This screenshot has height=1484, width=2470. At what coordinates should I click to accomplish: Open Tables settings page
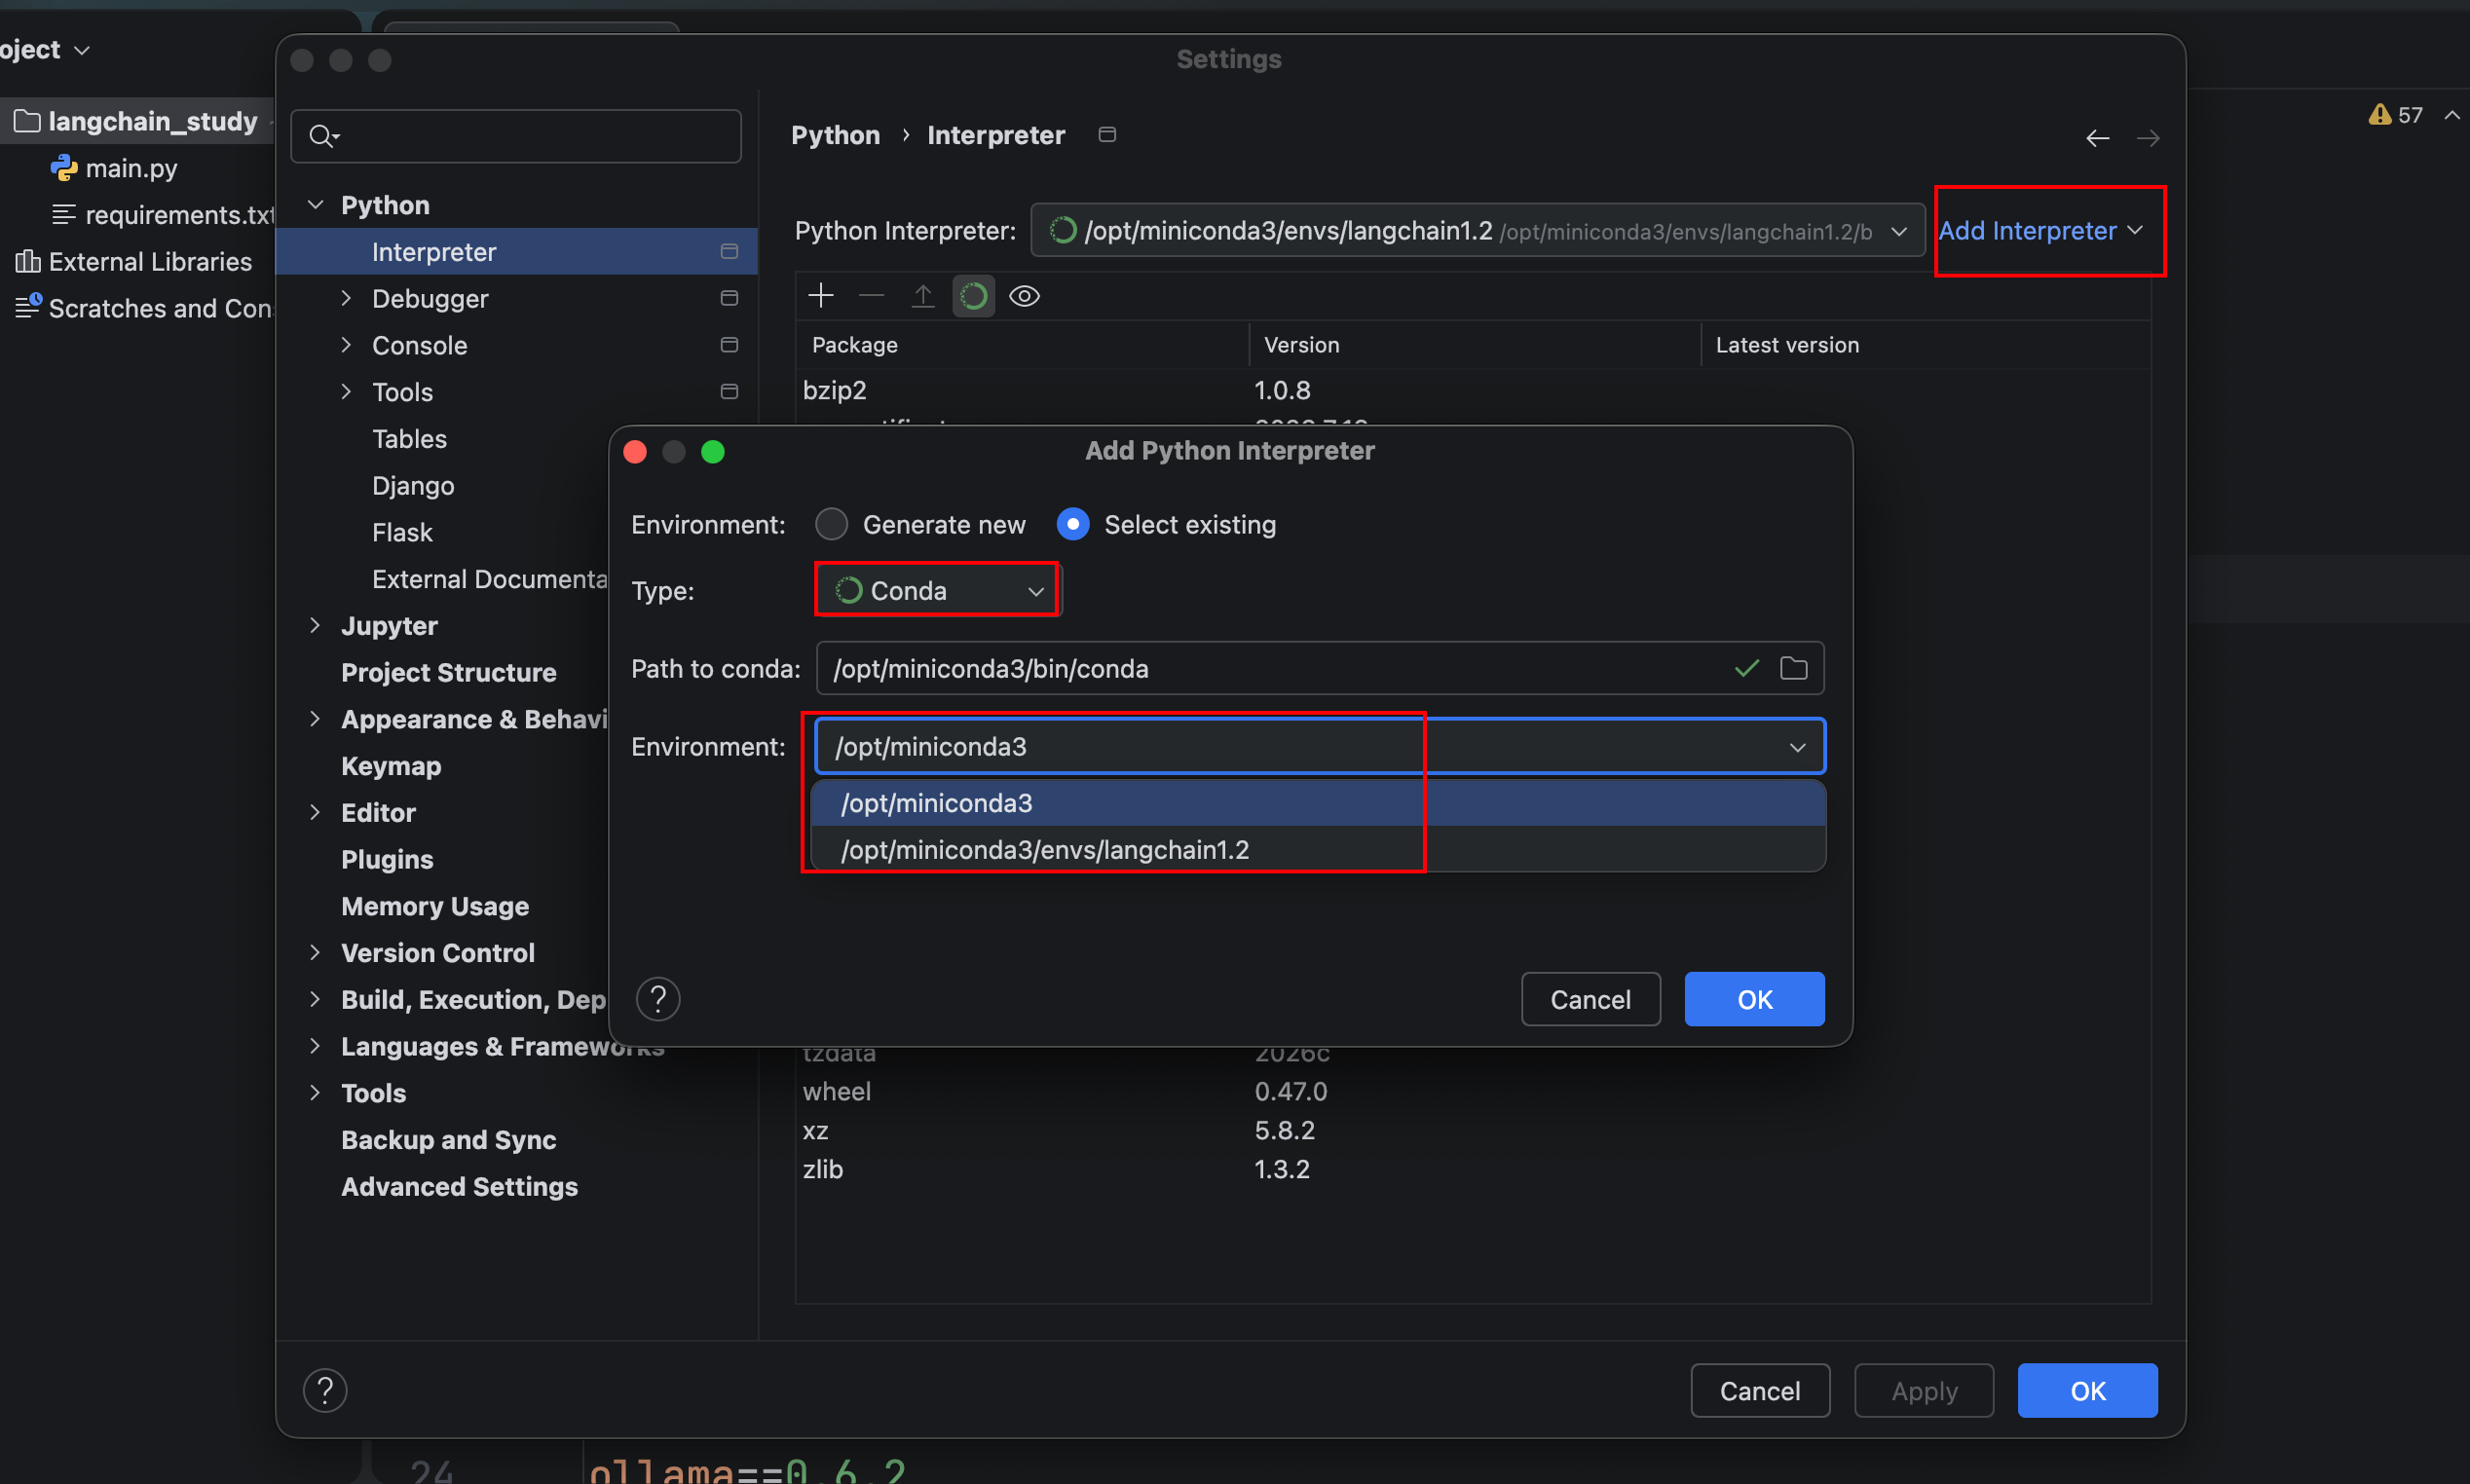(409, 439)
